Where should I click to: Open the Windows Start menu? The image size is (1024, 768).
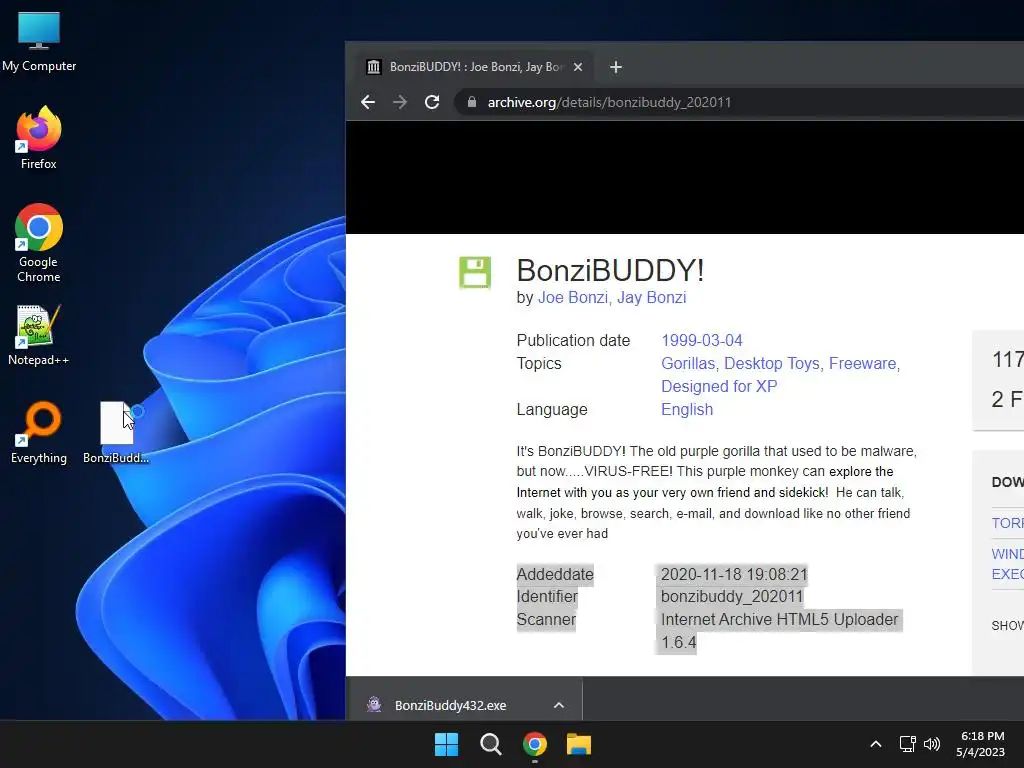pyautogui.click(x=446, y=744)
